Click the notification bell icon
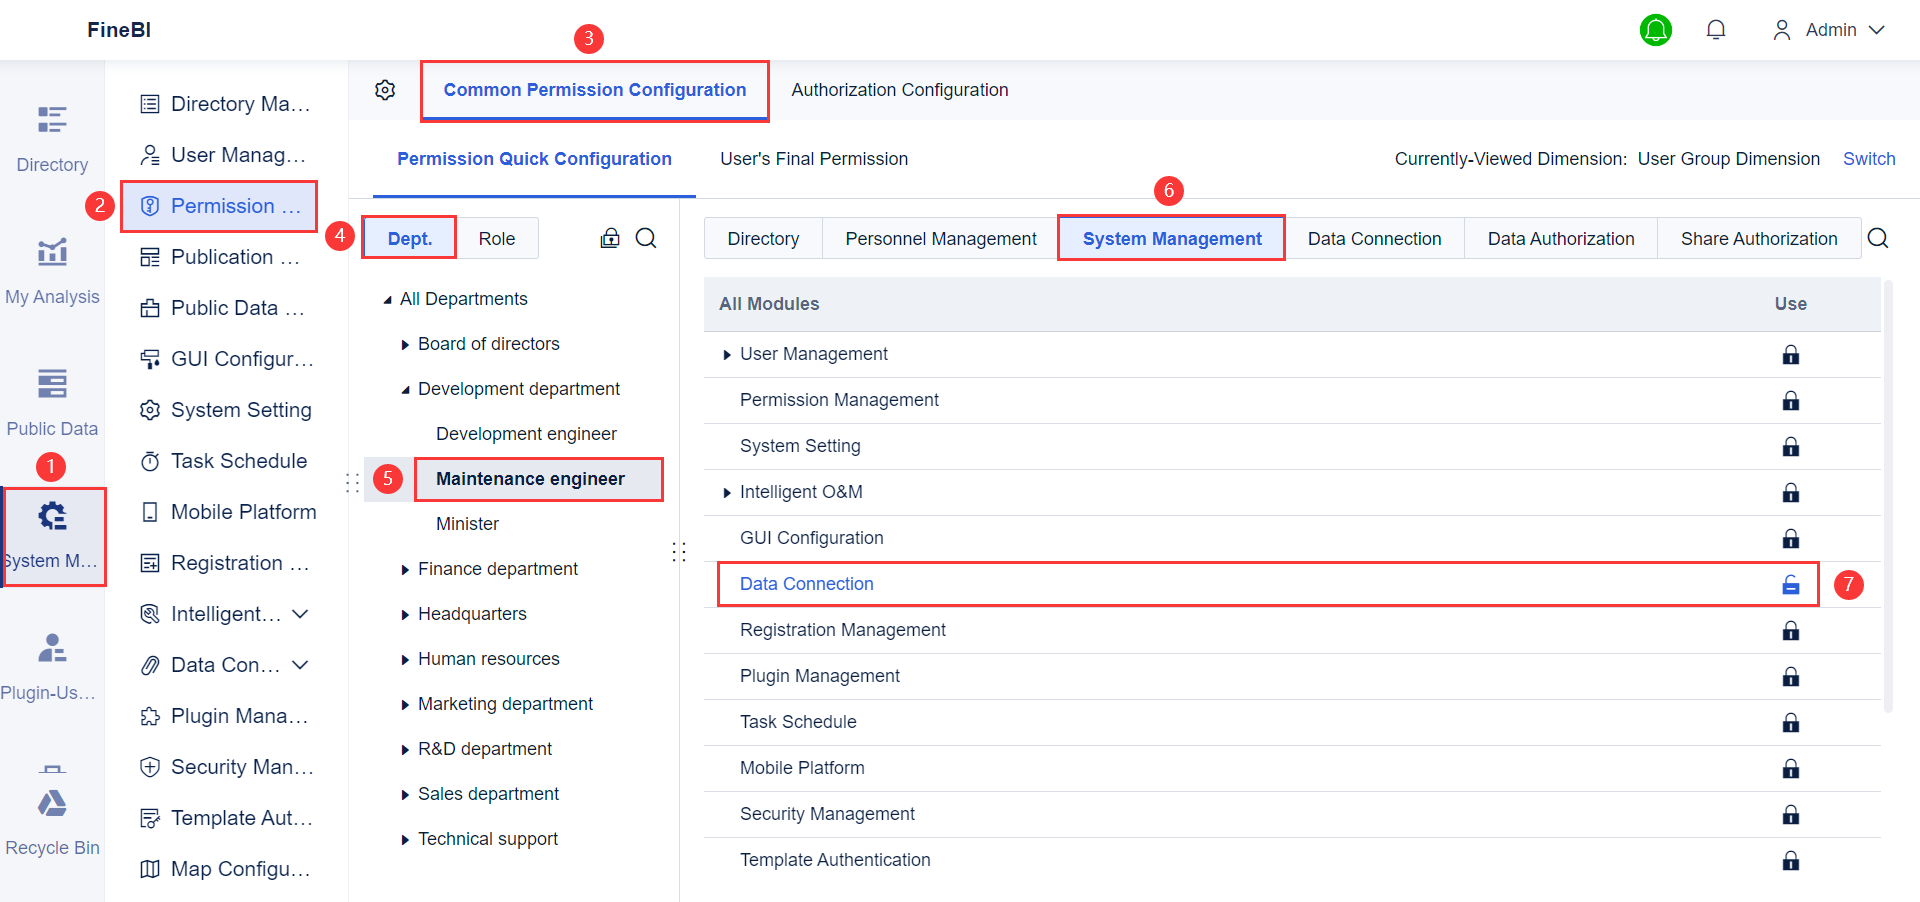 pos(1716,30)
